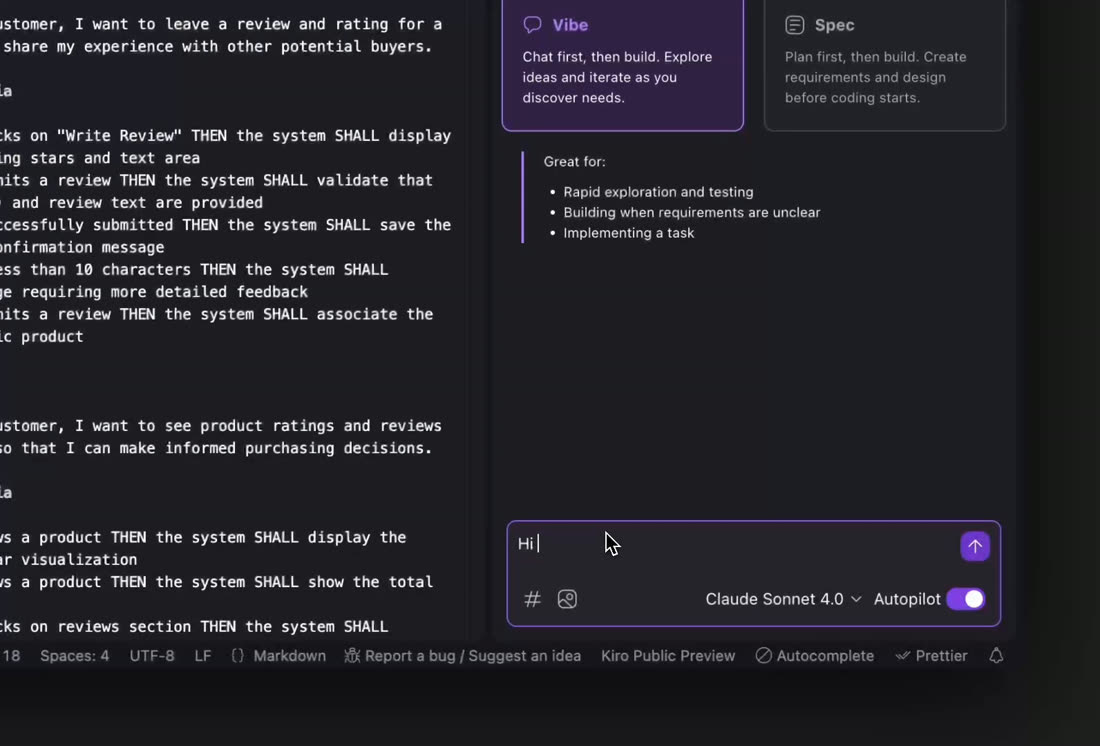Toggle Autocomplete in the status bar
Image resolution: width=1100 pixels, height=746 pixels.
pyautogui.click(x=814, y=655)
